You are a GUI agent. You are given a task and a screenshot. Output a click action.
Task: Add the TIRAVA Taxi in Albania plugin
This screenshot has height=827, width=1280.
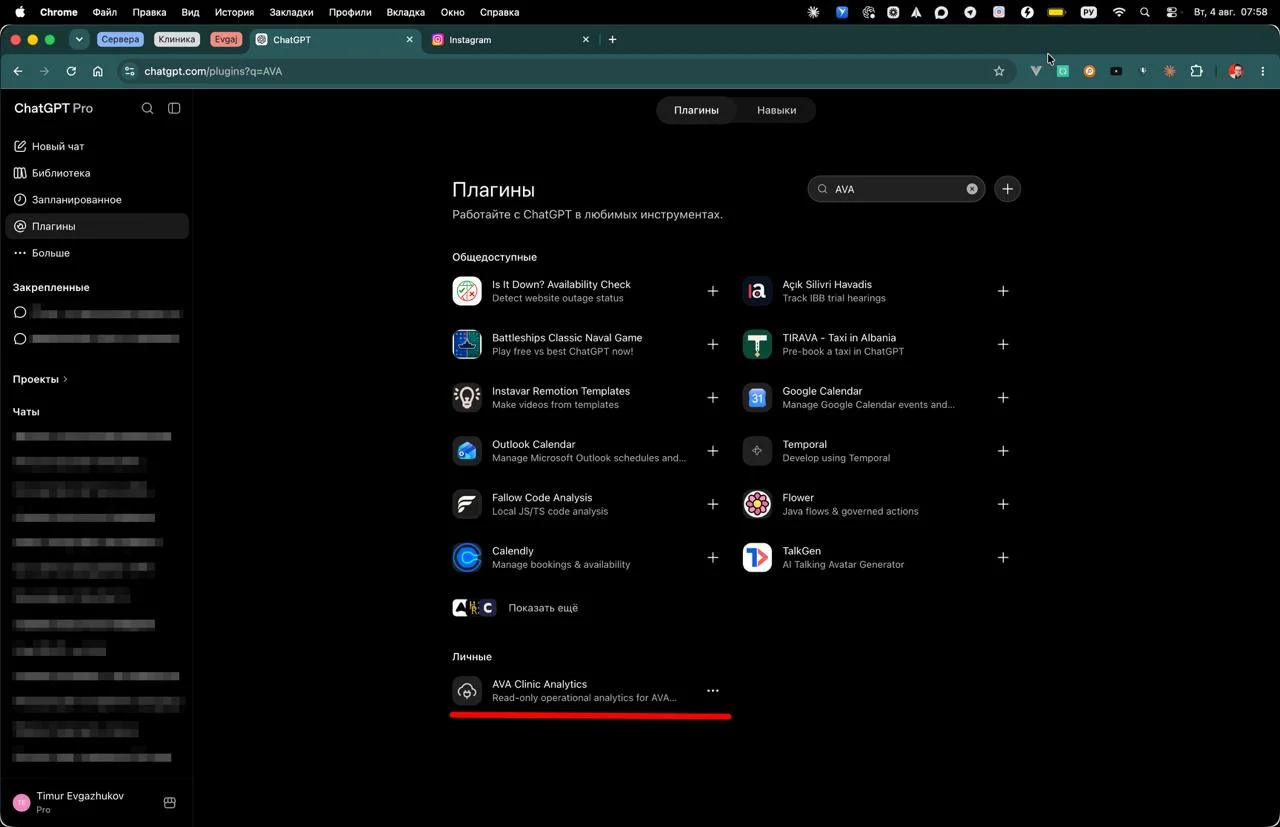coord(1003,344)
